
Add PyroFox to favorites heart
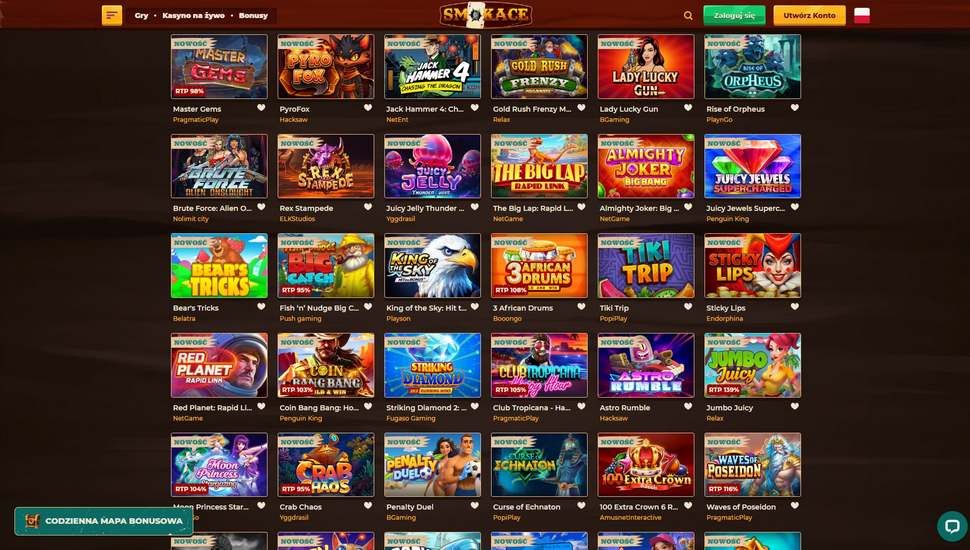tap(368, 108)
